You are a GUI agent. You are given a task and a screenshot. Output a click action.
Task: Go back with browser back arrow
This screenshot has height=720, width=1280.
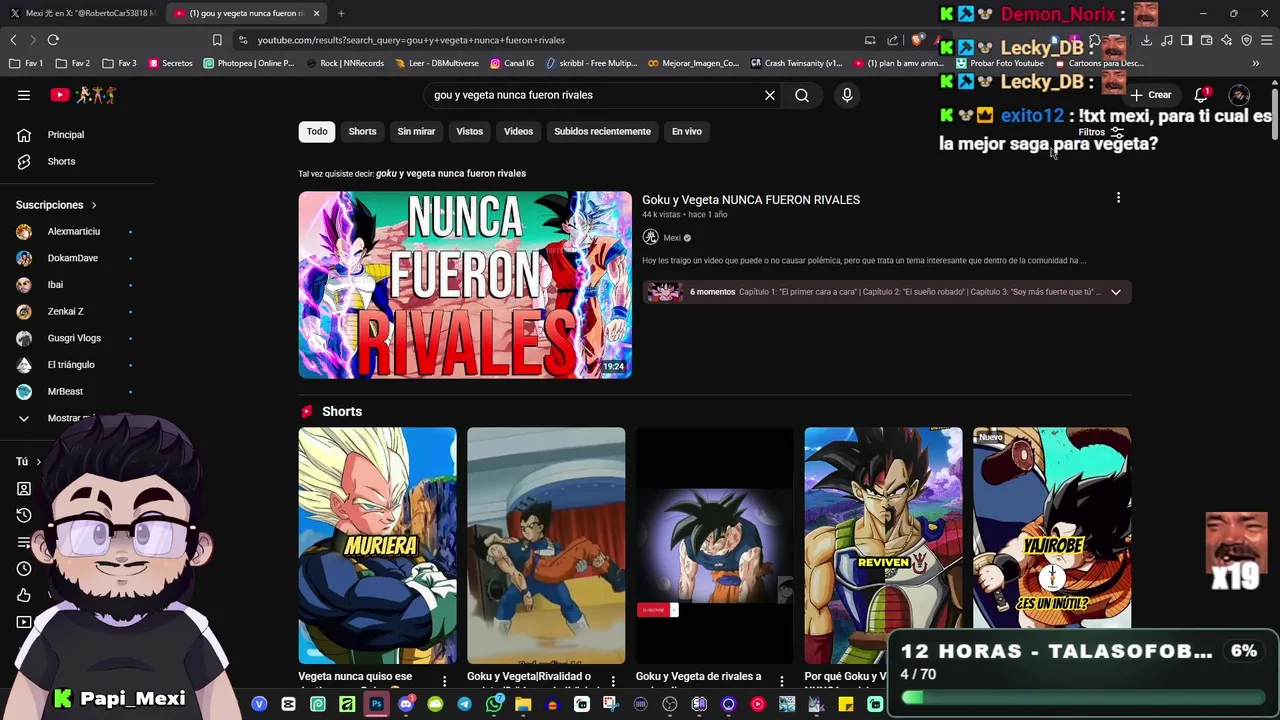point(13,40)
